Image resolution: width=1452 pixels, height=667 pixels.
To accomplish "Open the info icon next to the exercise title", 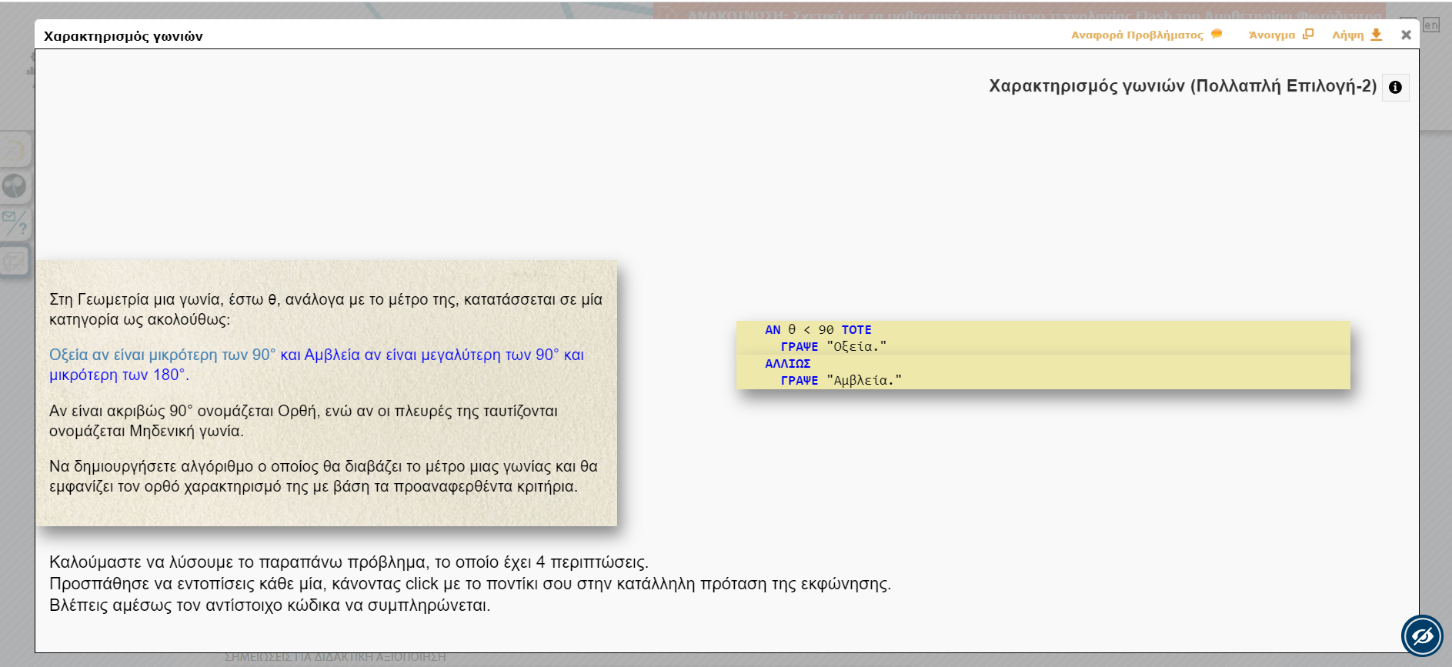I will tap(1395, 87).
